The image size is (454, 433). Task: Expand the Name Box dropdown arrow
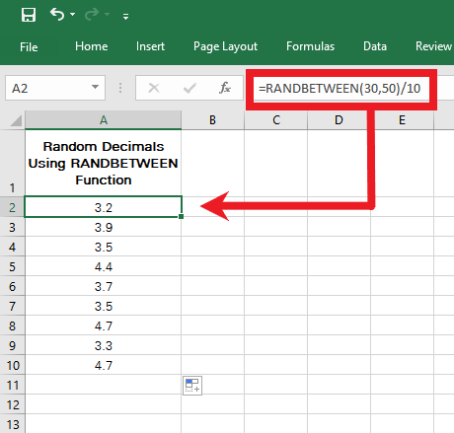95,87
